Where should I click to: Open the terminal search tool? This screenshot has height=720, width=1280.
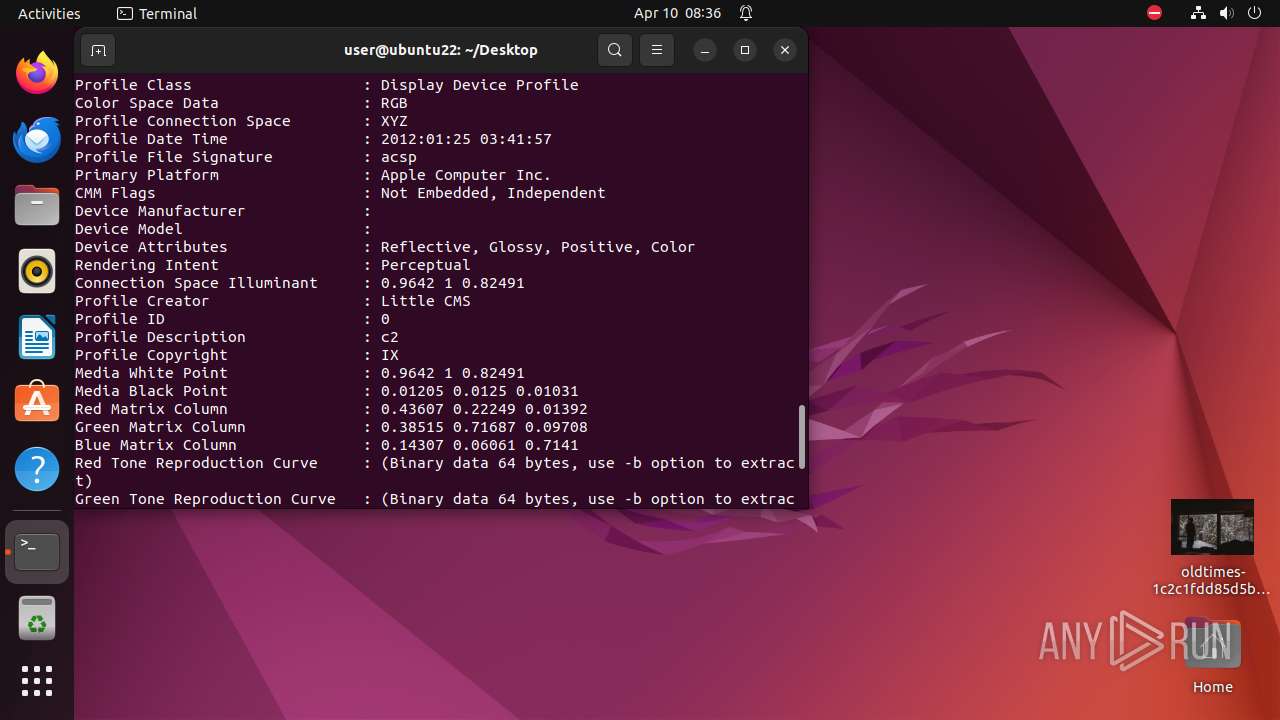pos(615,50)
